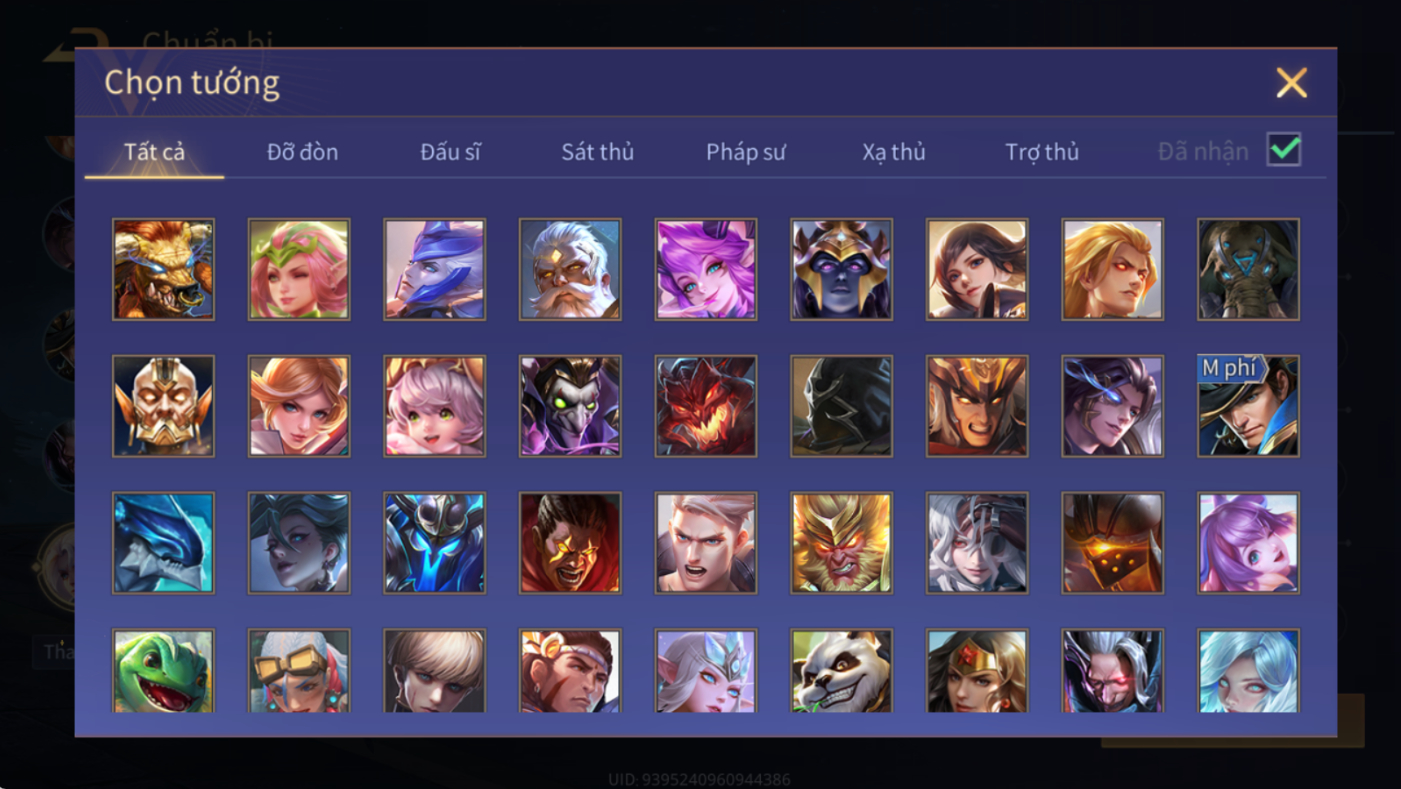Pick the pink-haired flower crown hero portrait

[299, 270]
